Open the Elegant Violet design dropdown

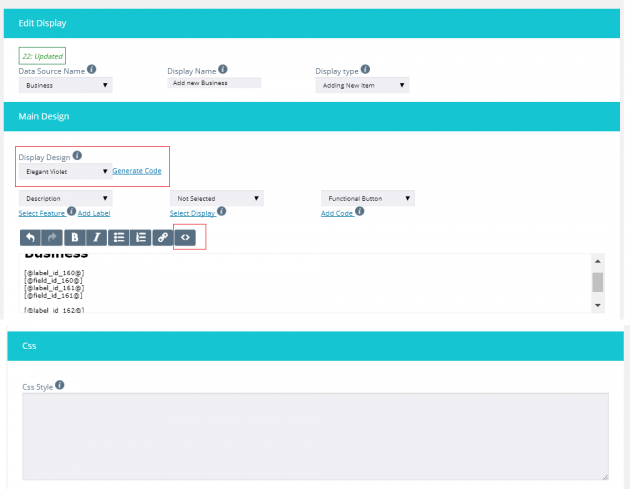tap(65, 172)
